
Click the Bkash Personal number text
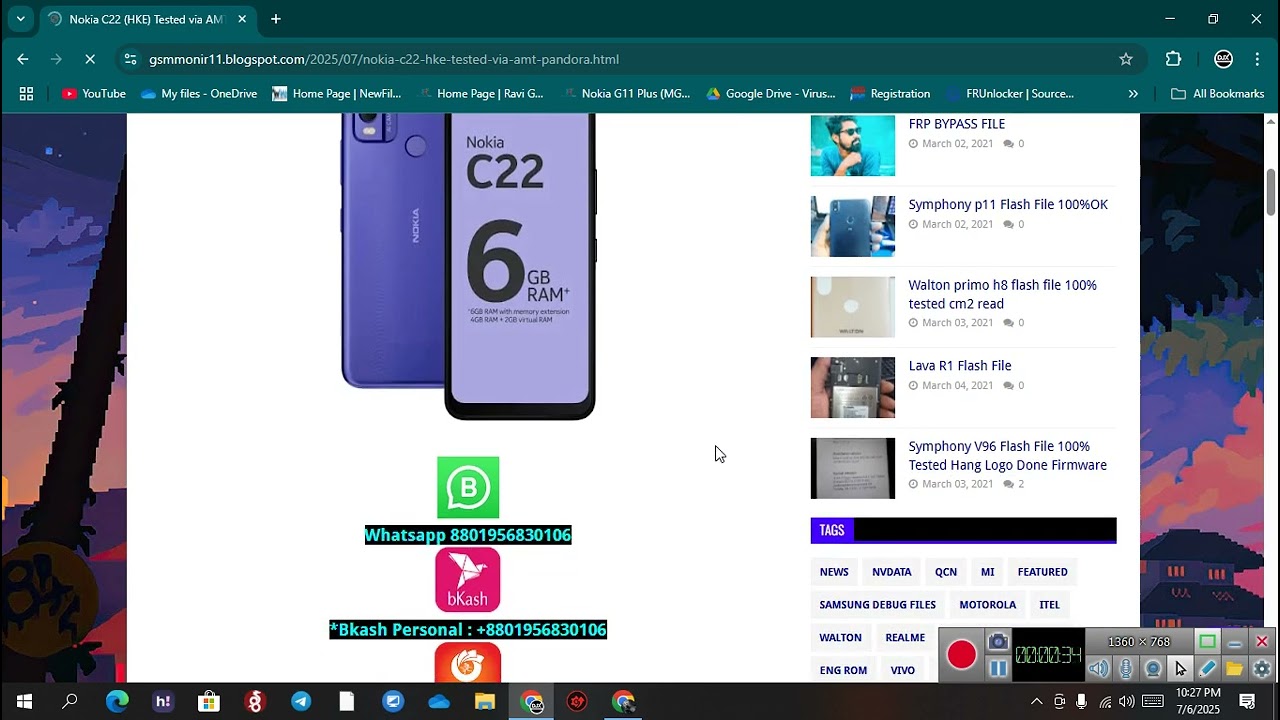coord(468,630)
